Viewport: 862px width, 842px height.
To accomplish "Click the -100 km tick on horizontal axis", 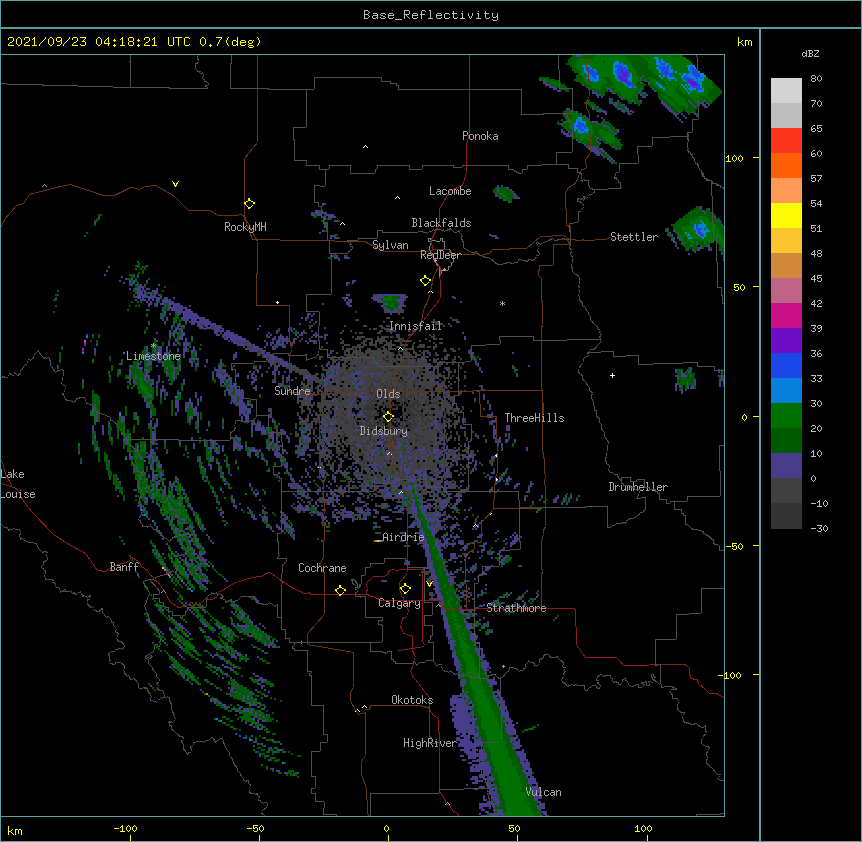I will tap(126, 829).
